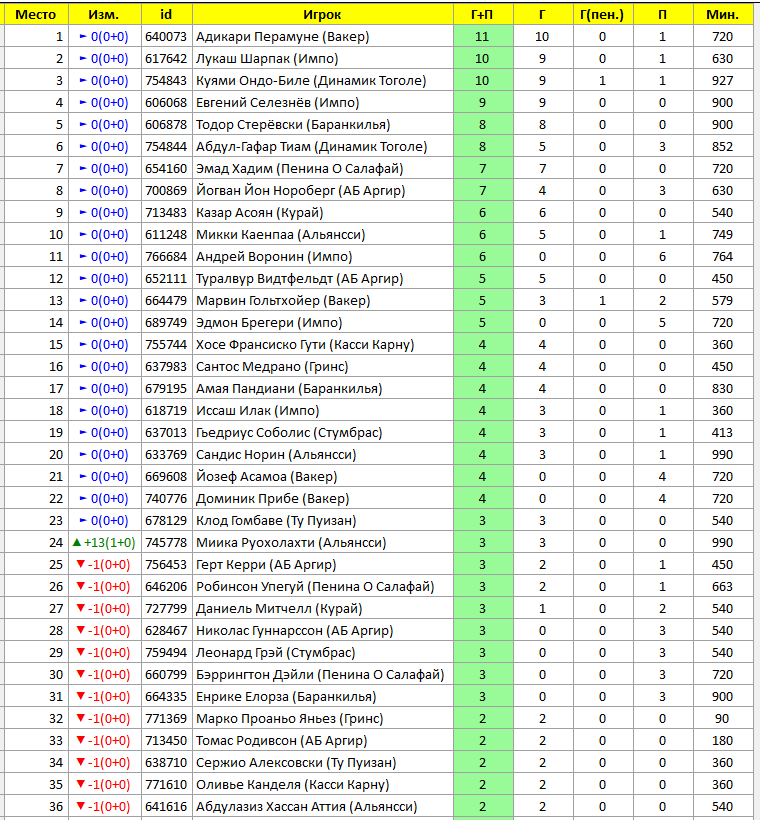Click the Игрок column header
This screenshot has width=760, height=820.
(x=322, y=15)
